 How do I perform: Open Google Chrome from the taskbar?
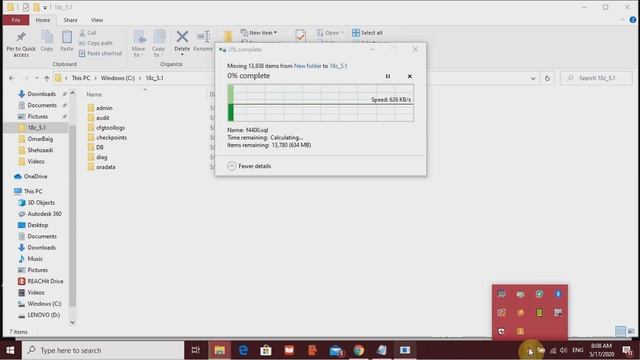359,350
